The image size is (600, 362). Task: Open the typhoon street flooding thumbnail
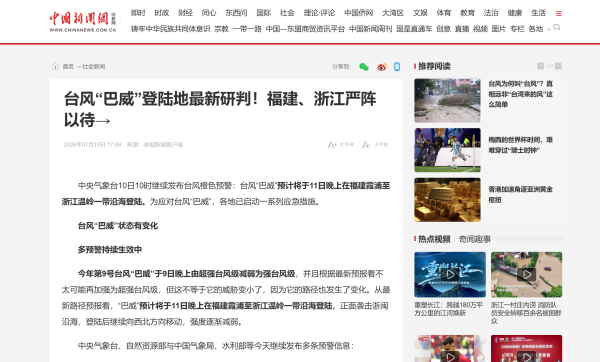point(447,100)
